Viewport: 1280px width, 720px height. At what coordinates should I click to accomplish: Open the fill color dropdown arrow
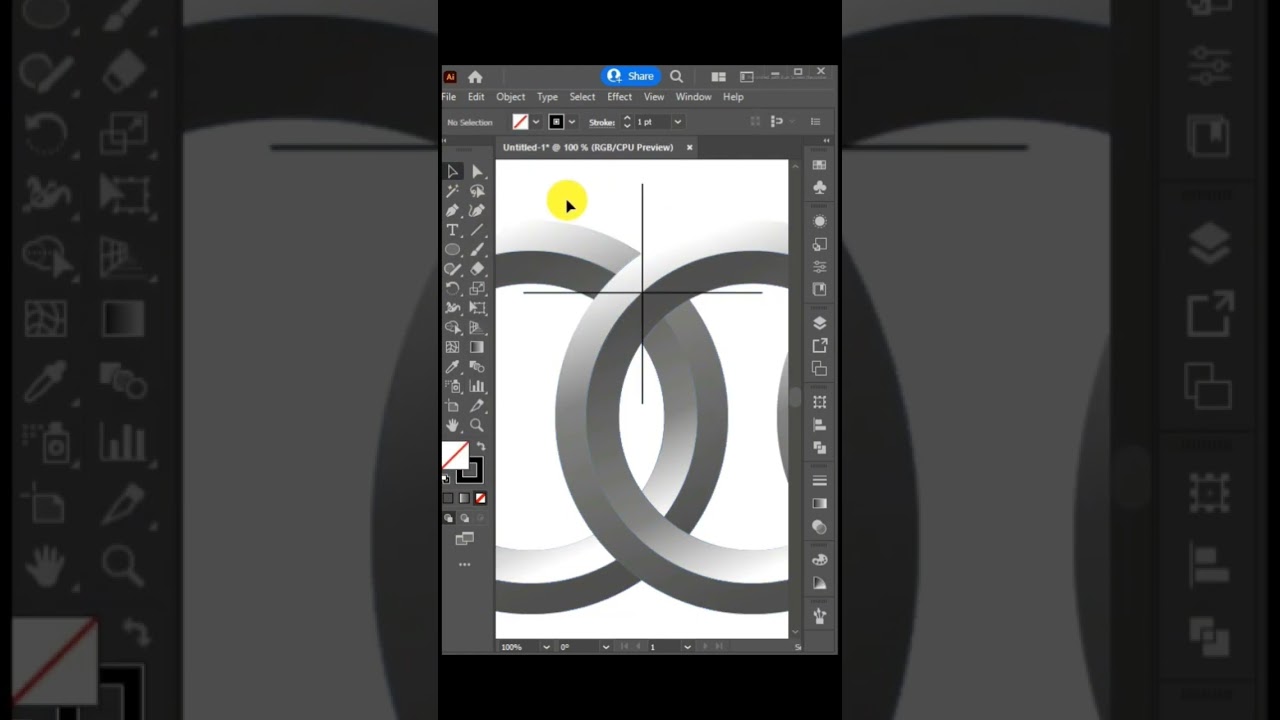tap(536, 122)
